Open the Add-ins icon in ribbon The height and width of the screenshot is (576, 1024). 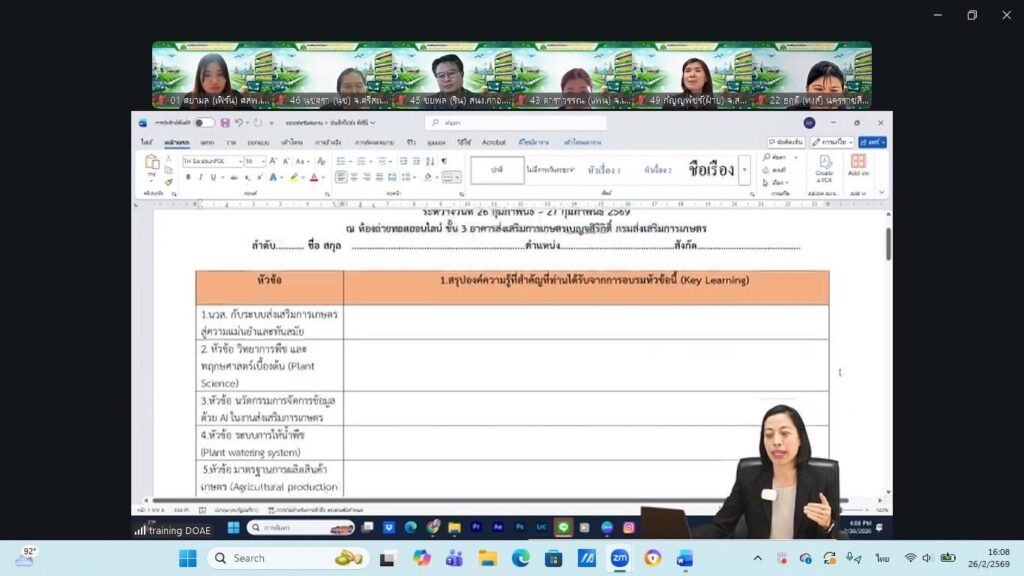point(858,166)
